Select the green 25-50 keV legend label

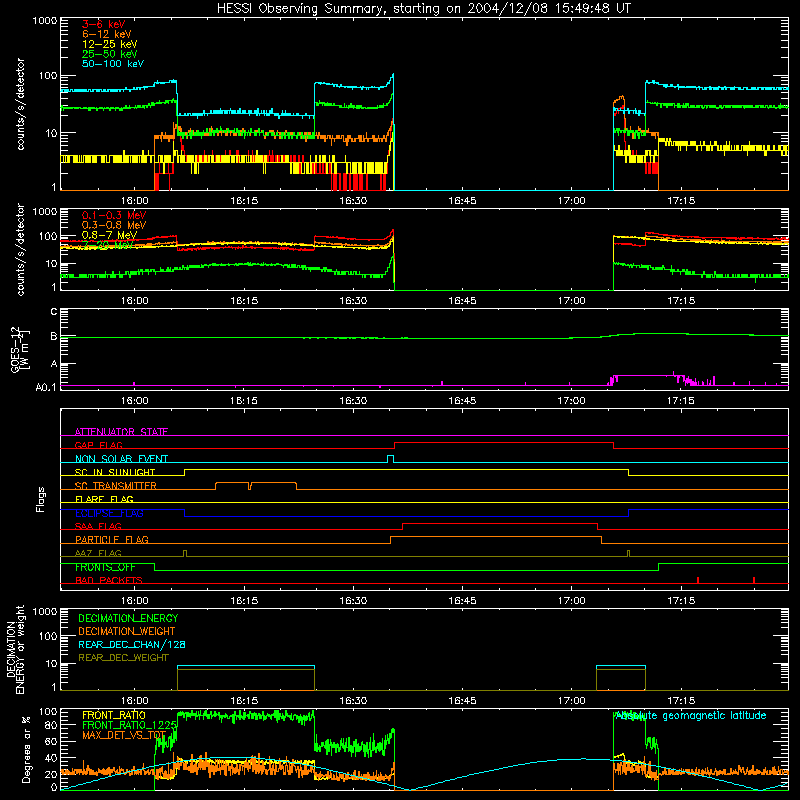(x=110, y=54)
